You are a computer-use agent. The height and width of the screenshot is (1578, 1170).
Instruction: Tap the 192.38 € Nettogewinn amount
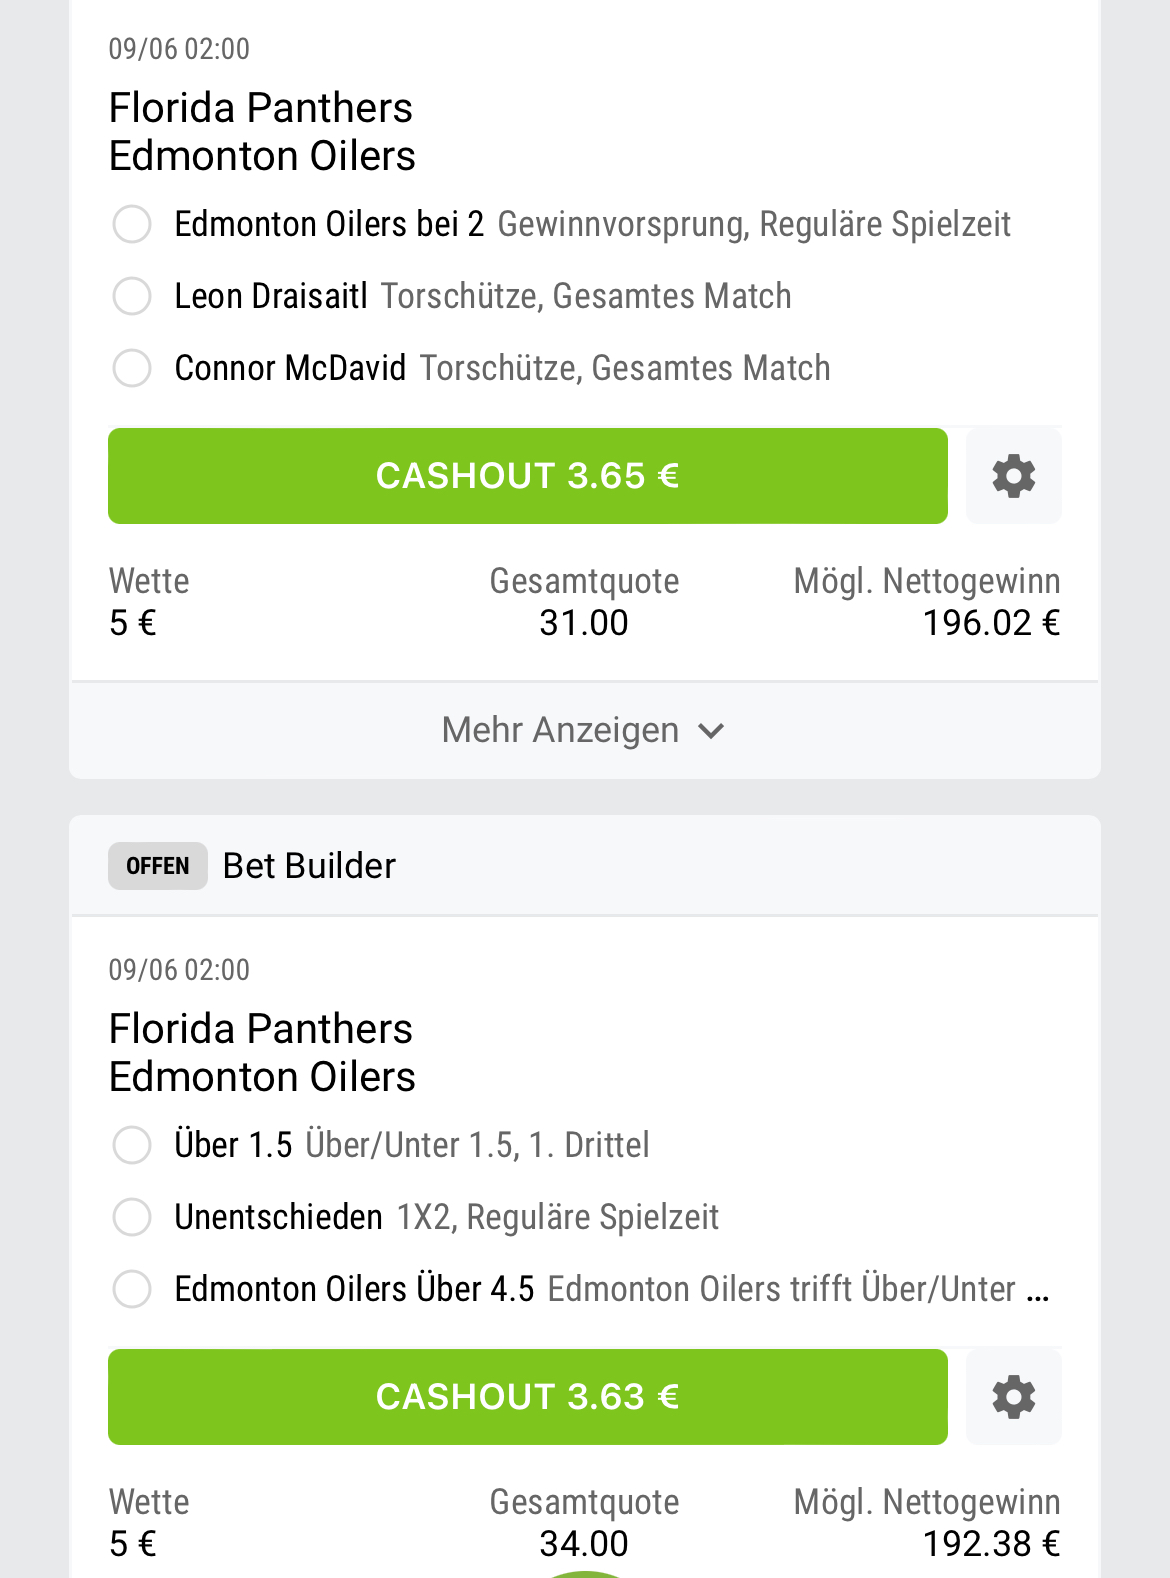[x=990, y=1544]
